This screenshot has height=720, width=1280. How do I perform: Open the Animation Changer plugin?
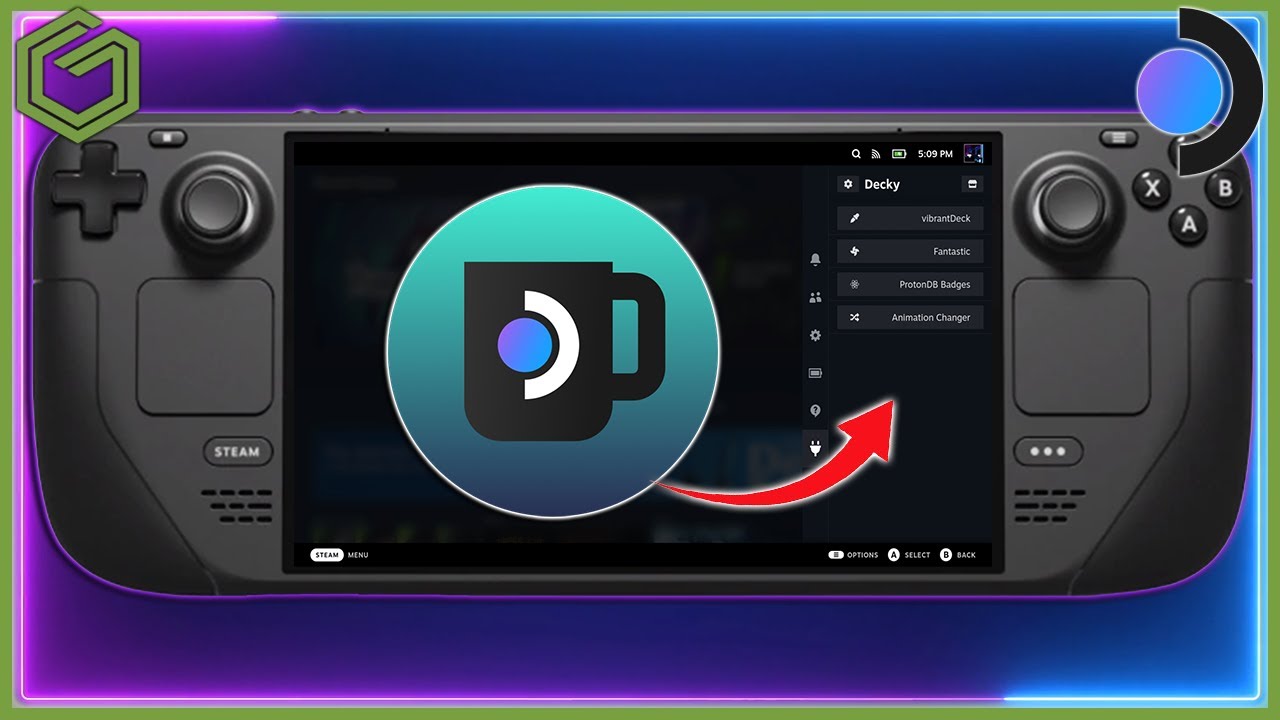pos(910,317)
